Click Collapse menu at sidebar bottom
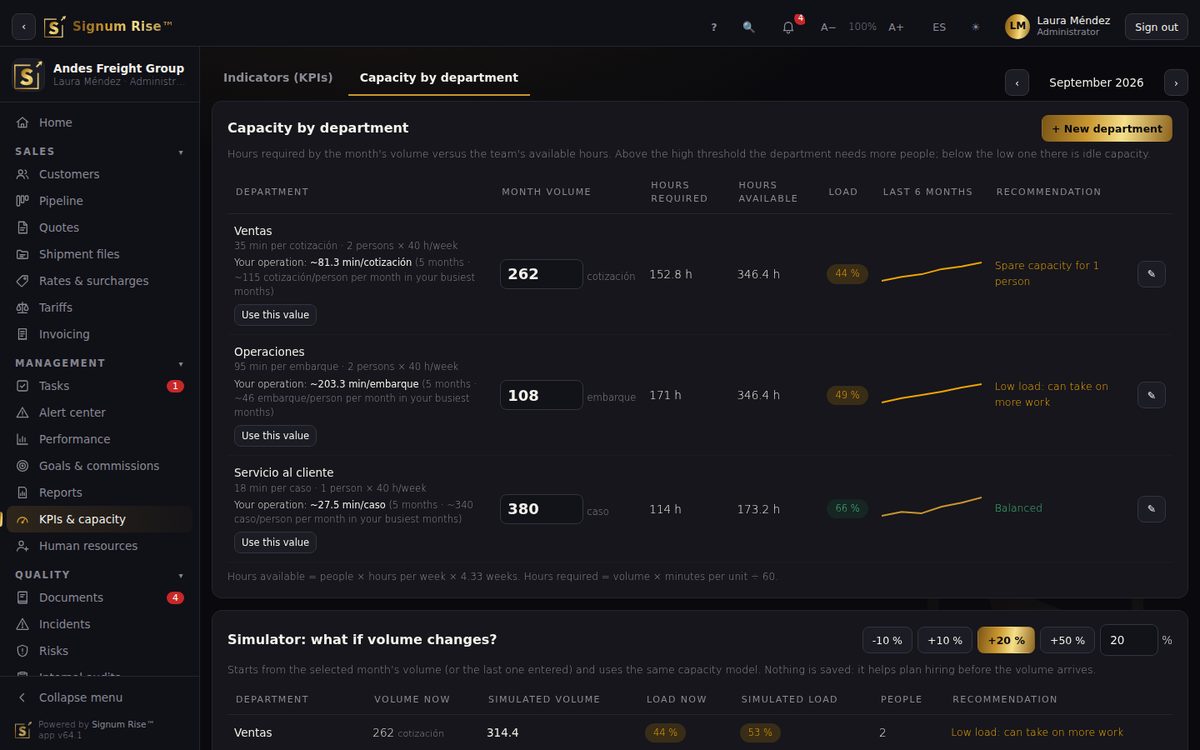The width and height of the screenshot is (1200, 750). (100, 697)
